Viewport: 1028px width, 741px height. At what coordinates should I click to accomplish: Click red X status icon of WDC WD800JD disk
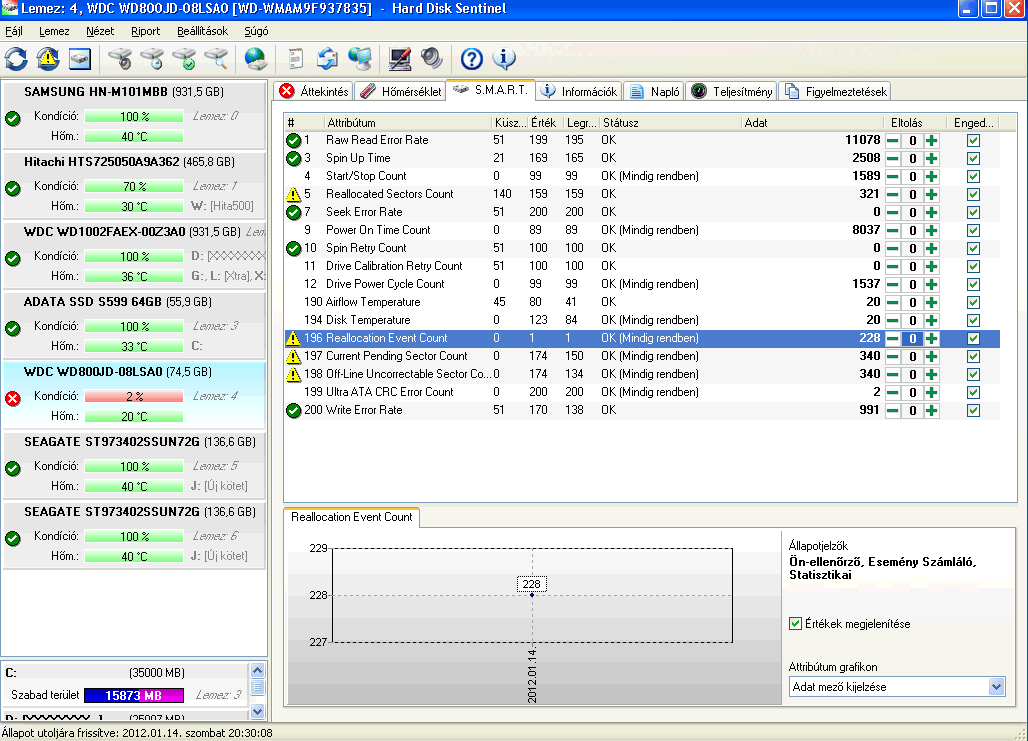point(12,399)
